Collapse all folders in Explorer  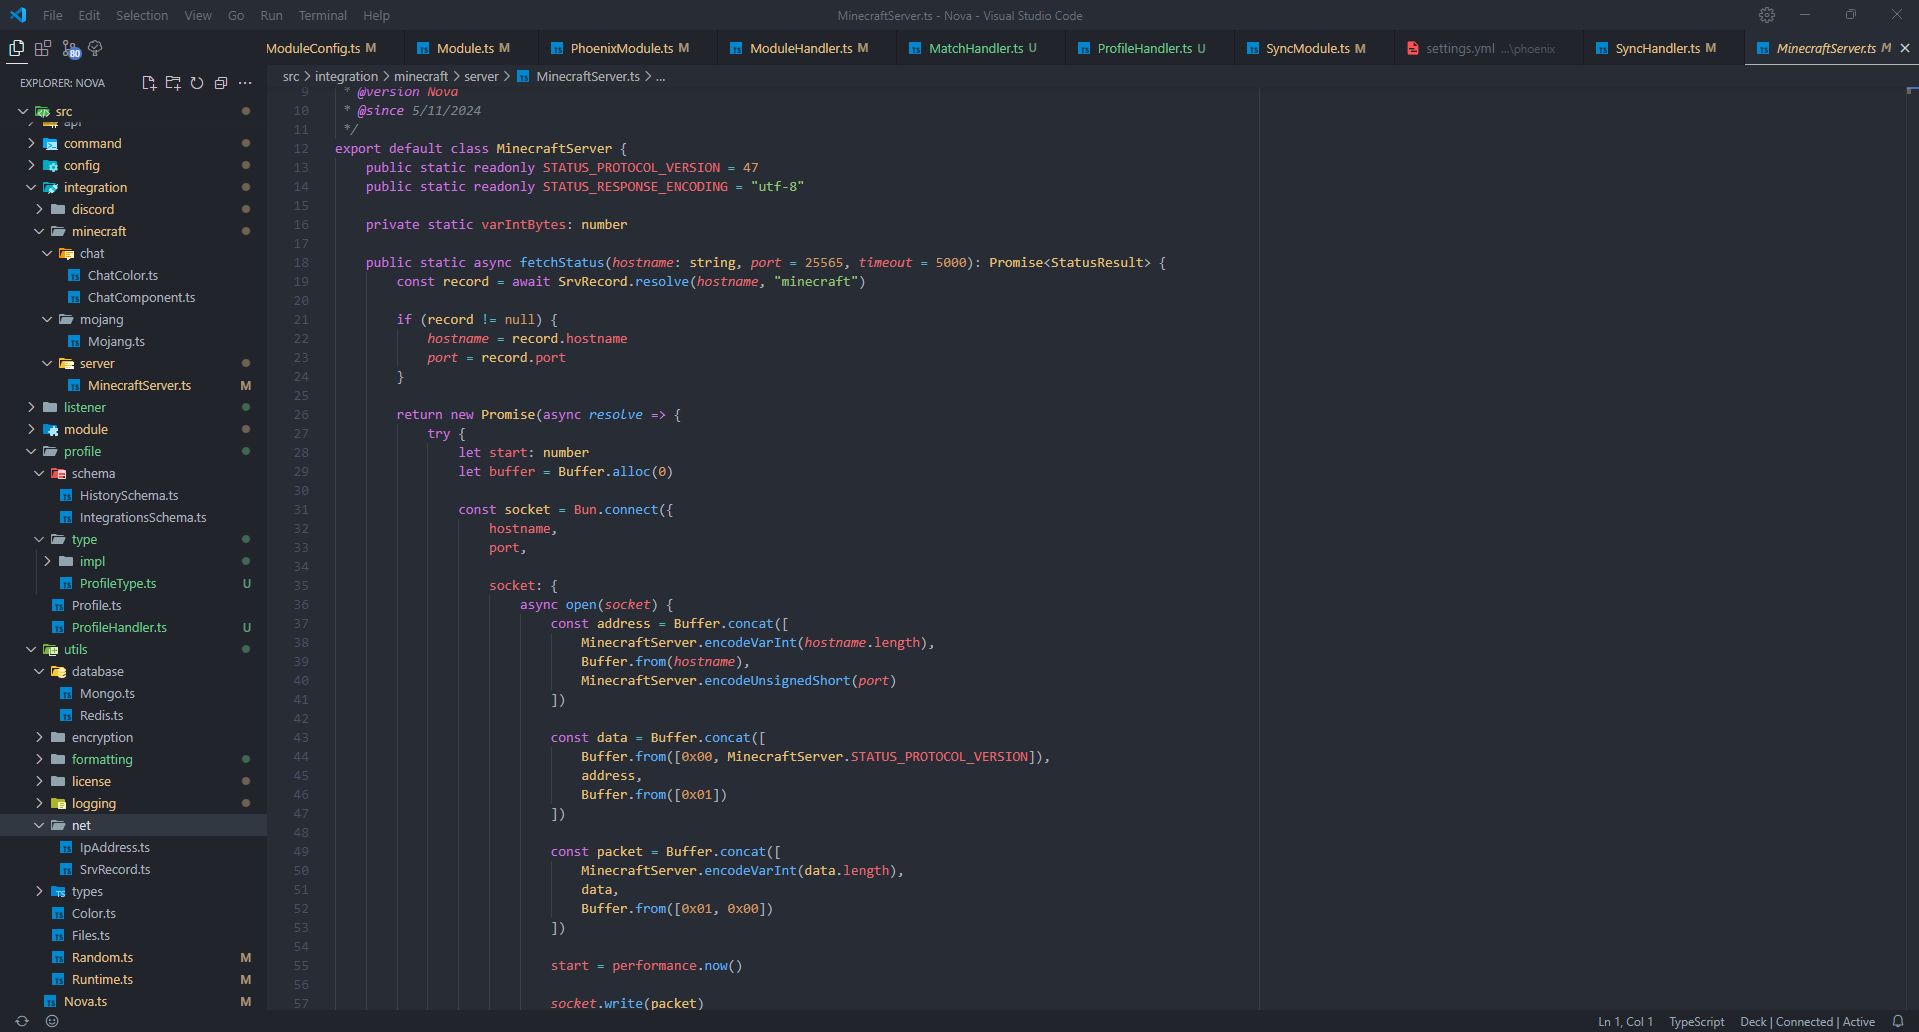tap(221, 83)
